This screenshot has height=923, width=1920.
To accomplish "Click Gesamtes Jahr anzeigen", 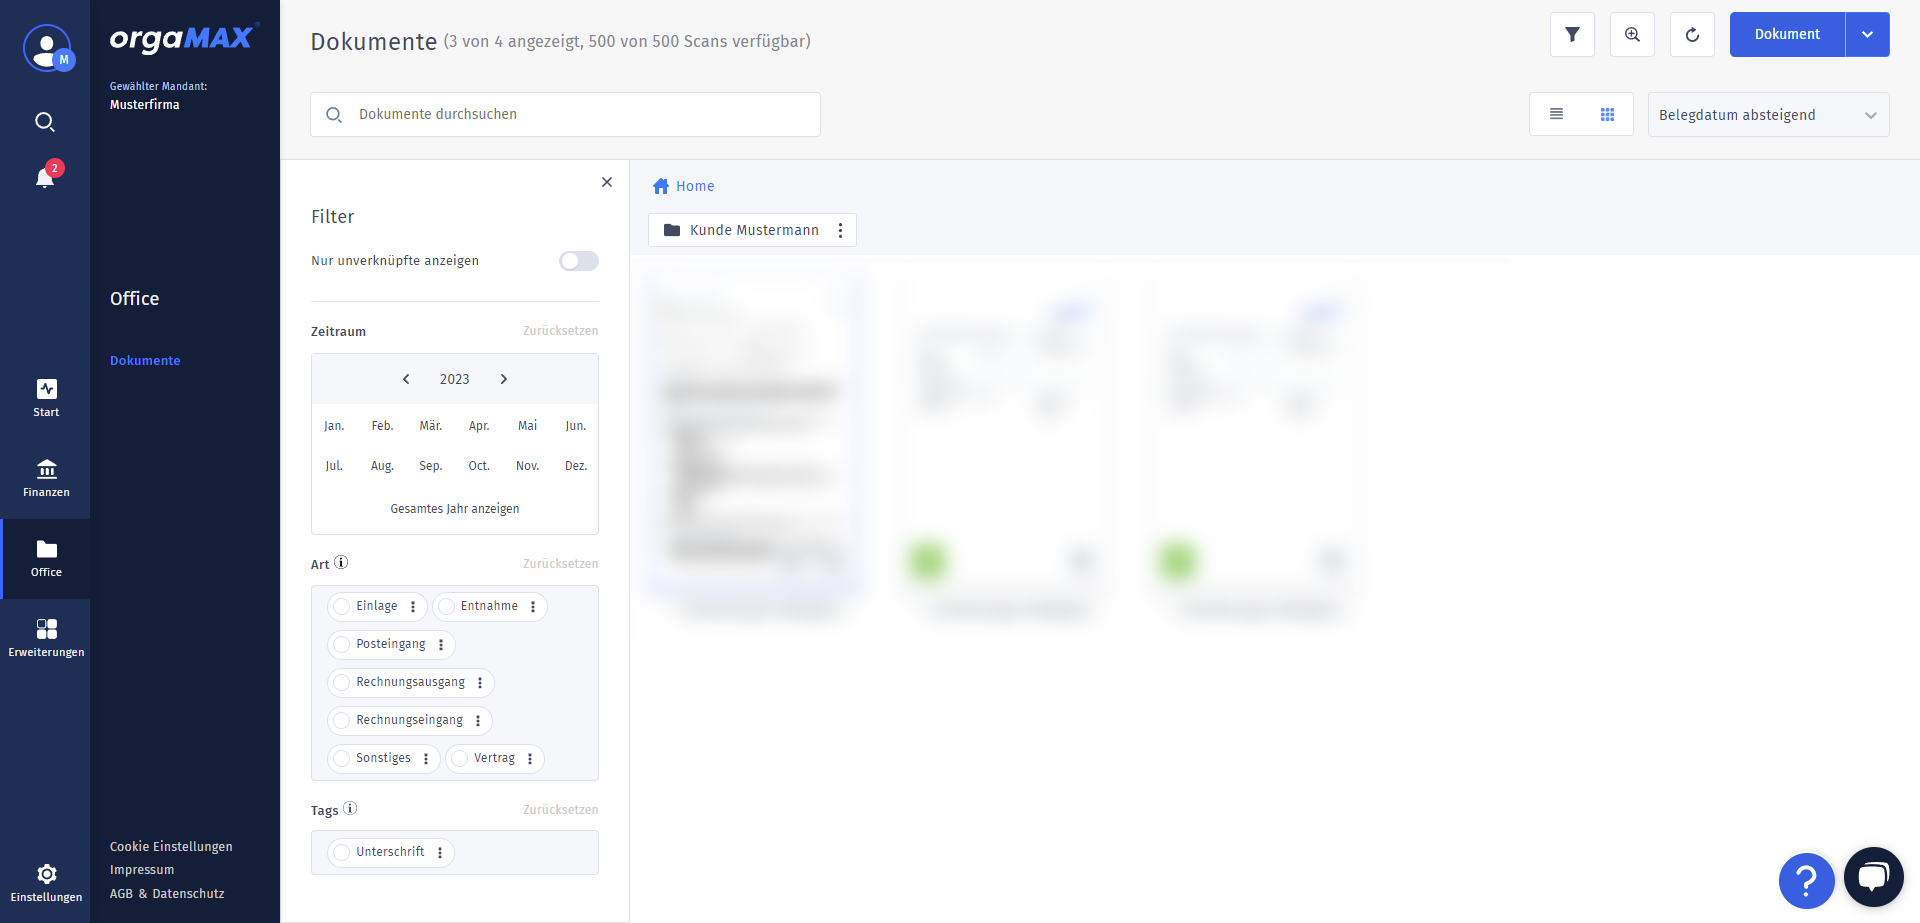I will (455, 509).
